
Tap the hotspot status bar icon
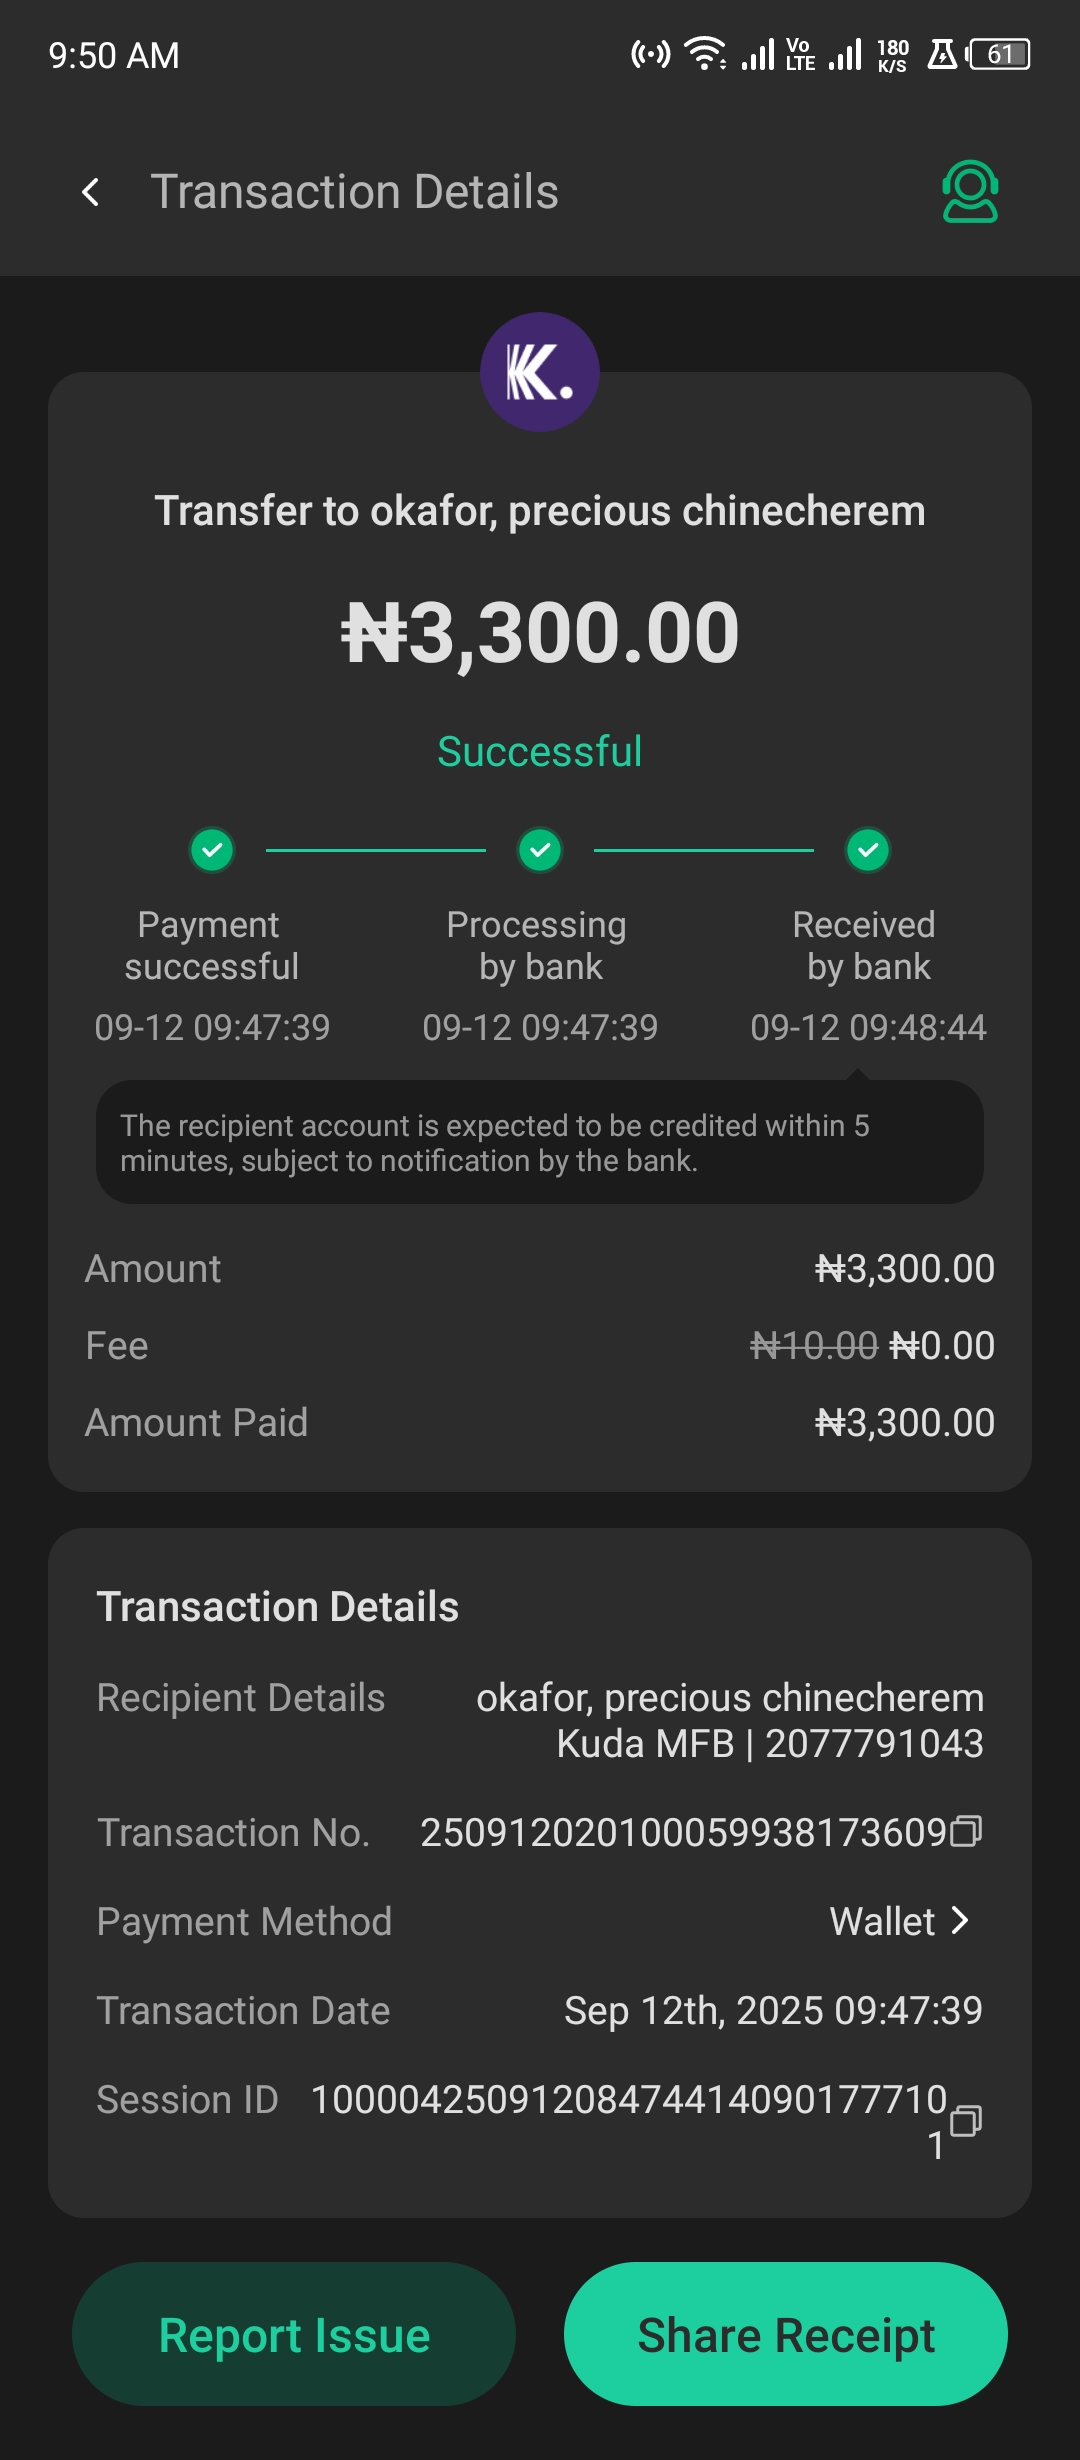pos(650,54)
